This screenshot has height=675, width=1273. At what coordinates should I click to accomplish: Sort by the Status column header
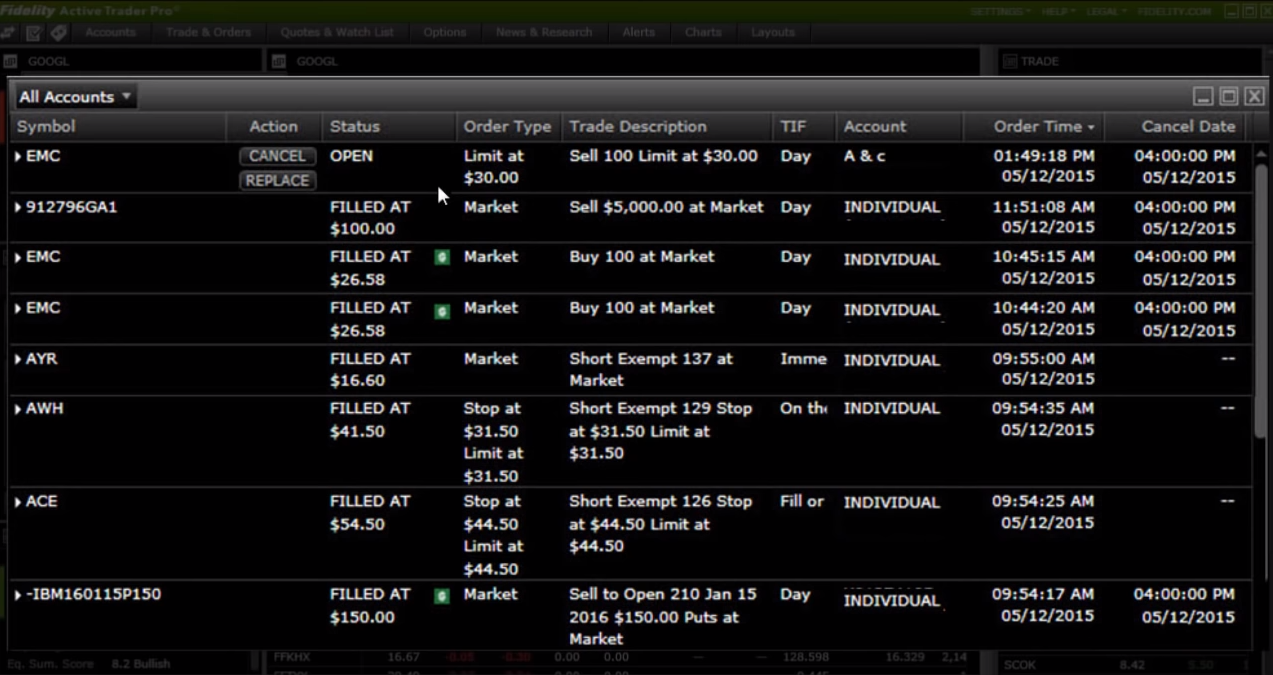(x=389, y=127)
